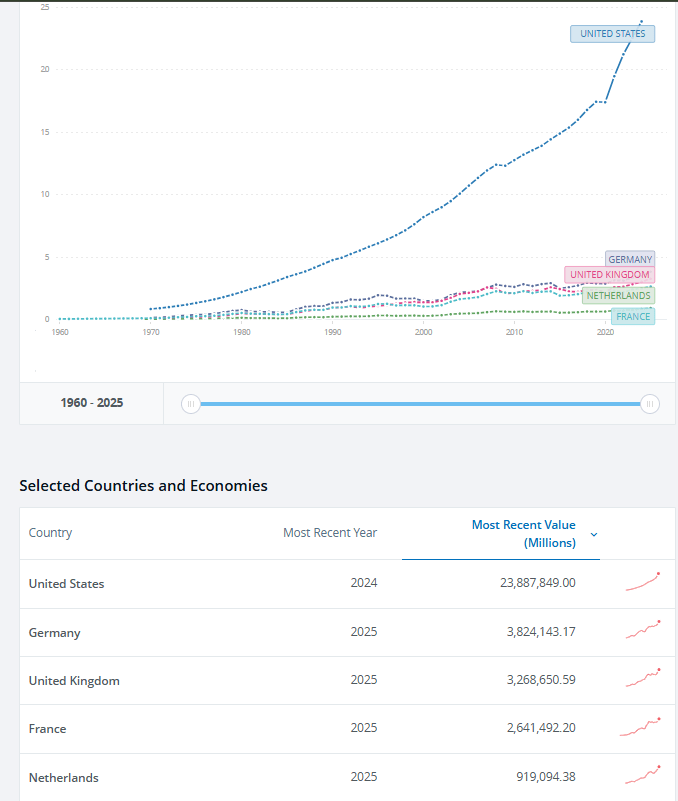The height and width of the screenshot is (801, 678).
Task: Click the FRANCE chart label
Action: click(633, 317)
